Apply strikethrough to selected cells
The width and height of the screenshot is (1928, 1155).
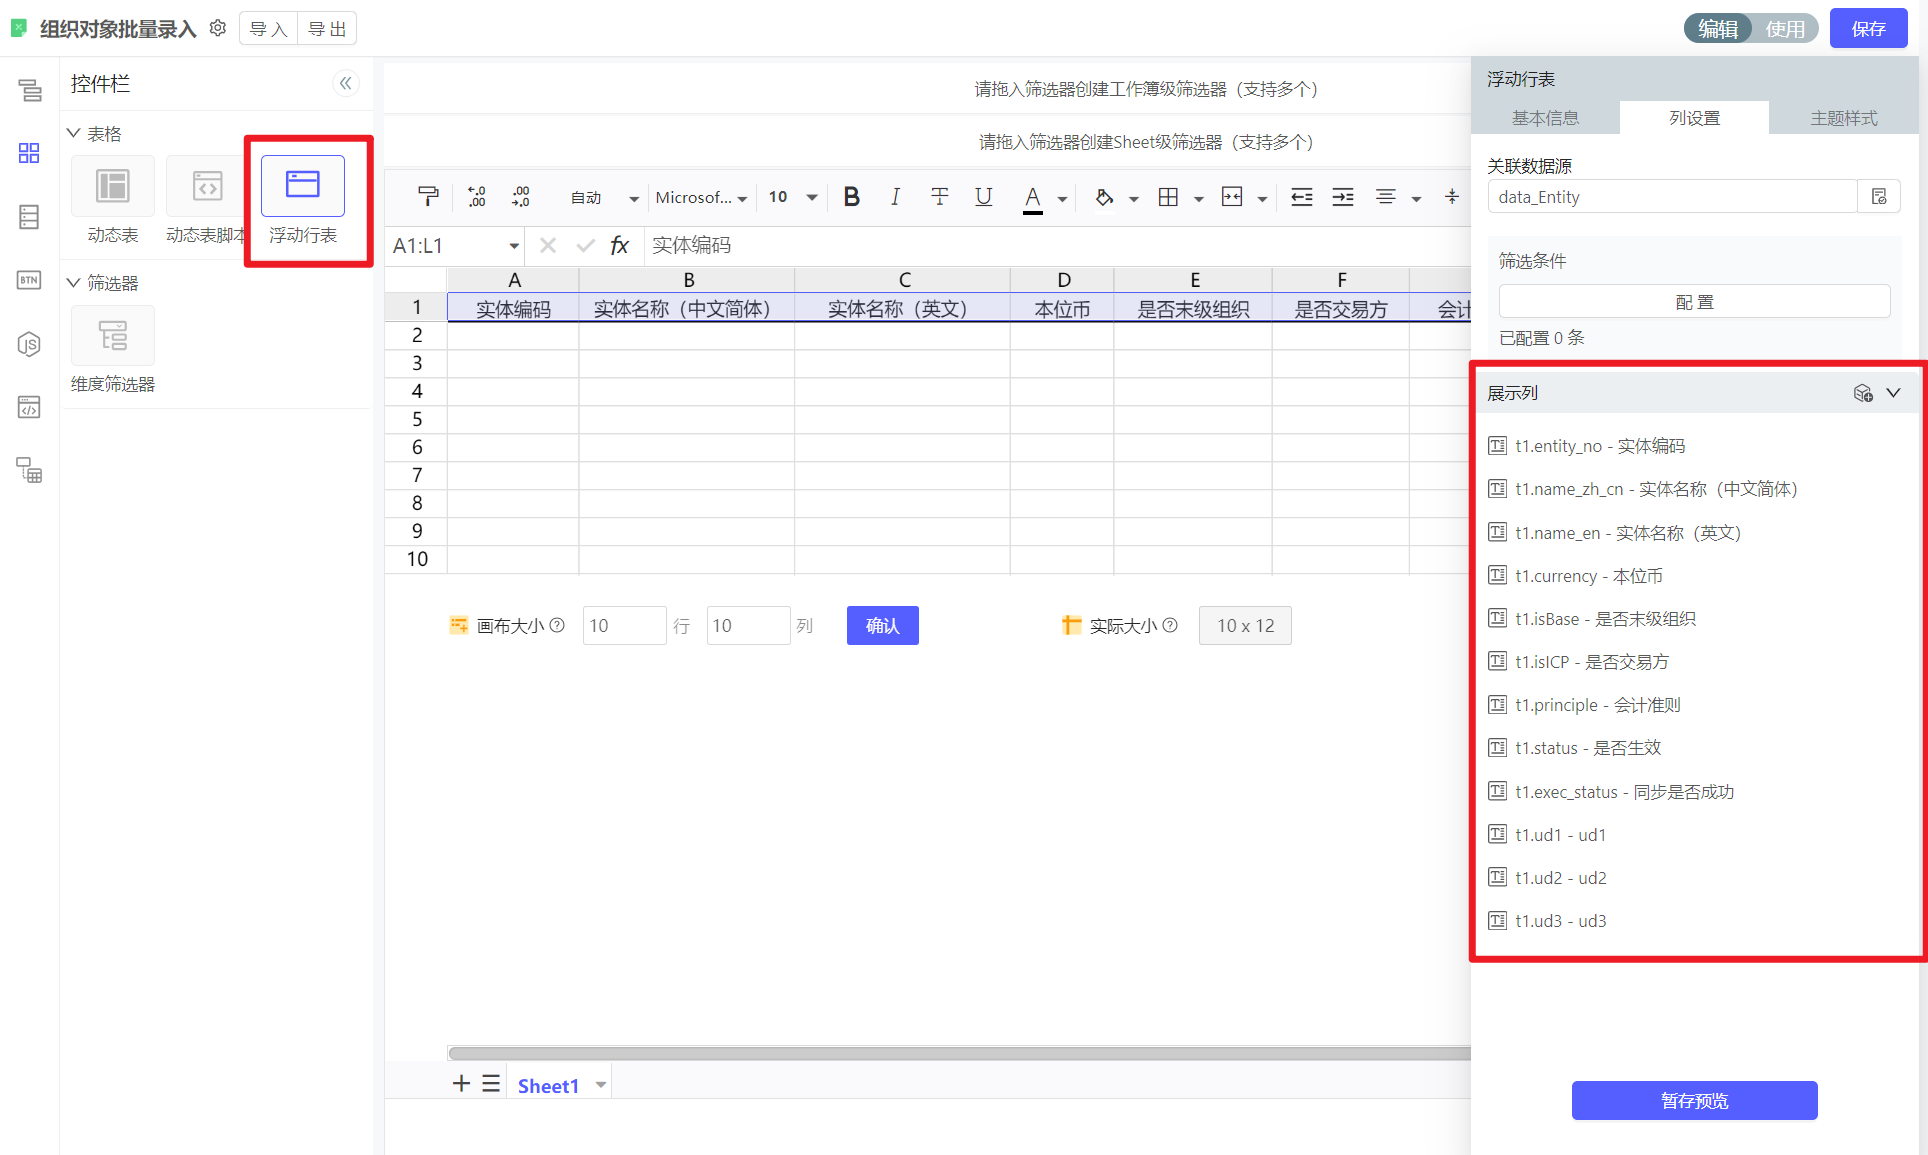(x=939, y=197)
